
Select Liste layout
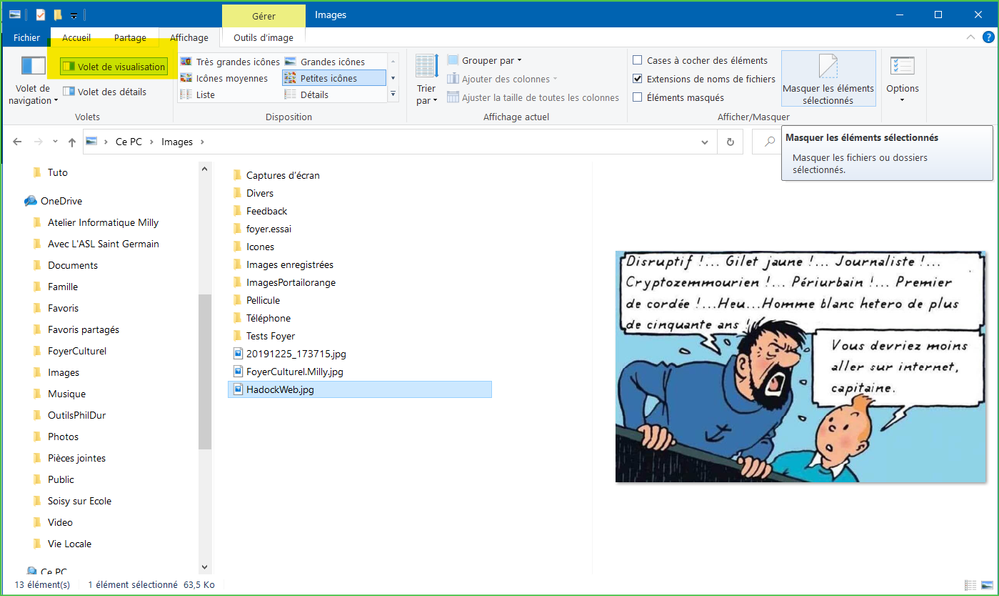[197, 94]
